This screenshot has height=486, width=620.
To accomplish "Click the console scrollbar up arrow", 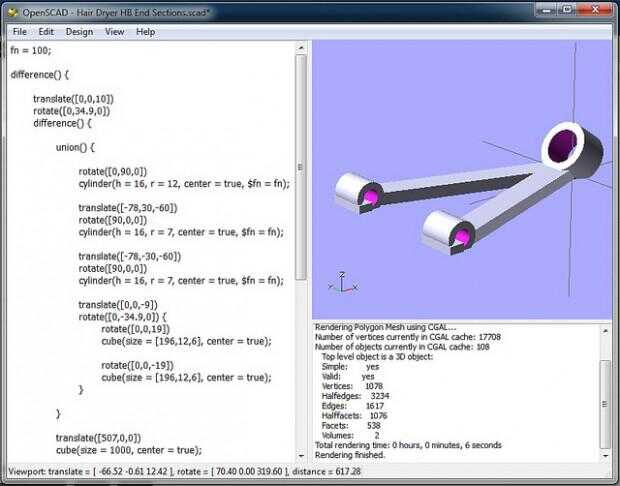I will (605, 331).
